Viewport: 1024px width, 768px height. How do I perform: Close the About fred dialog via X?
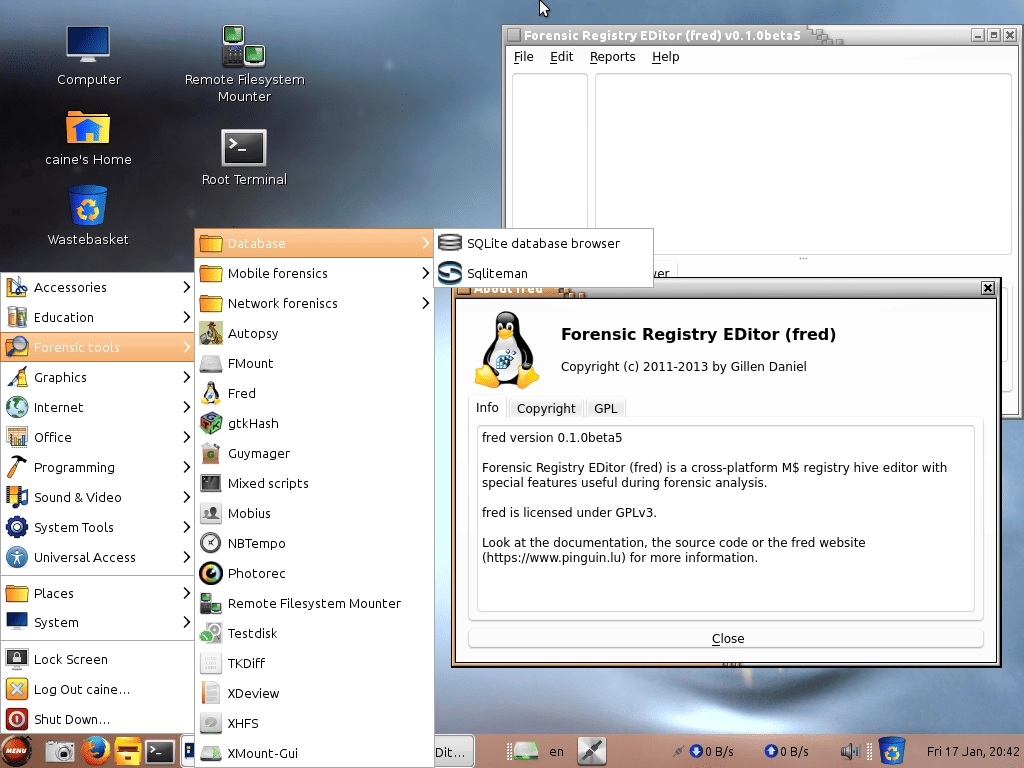click(987, 288)
